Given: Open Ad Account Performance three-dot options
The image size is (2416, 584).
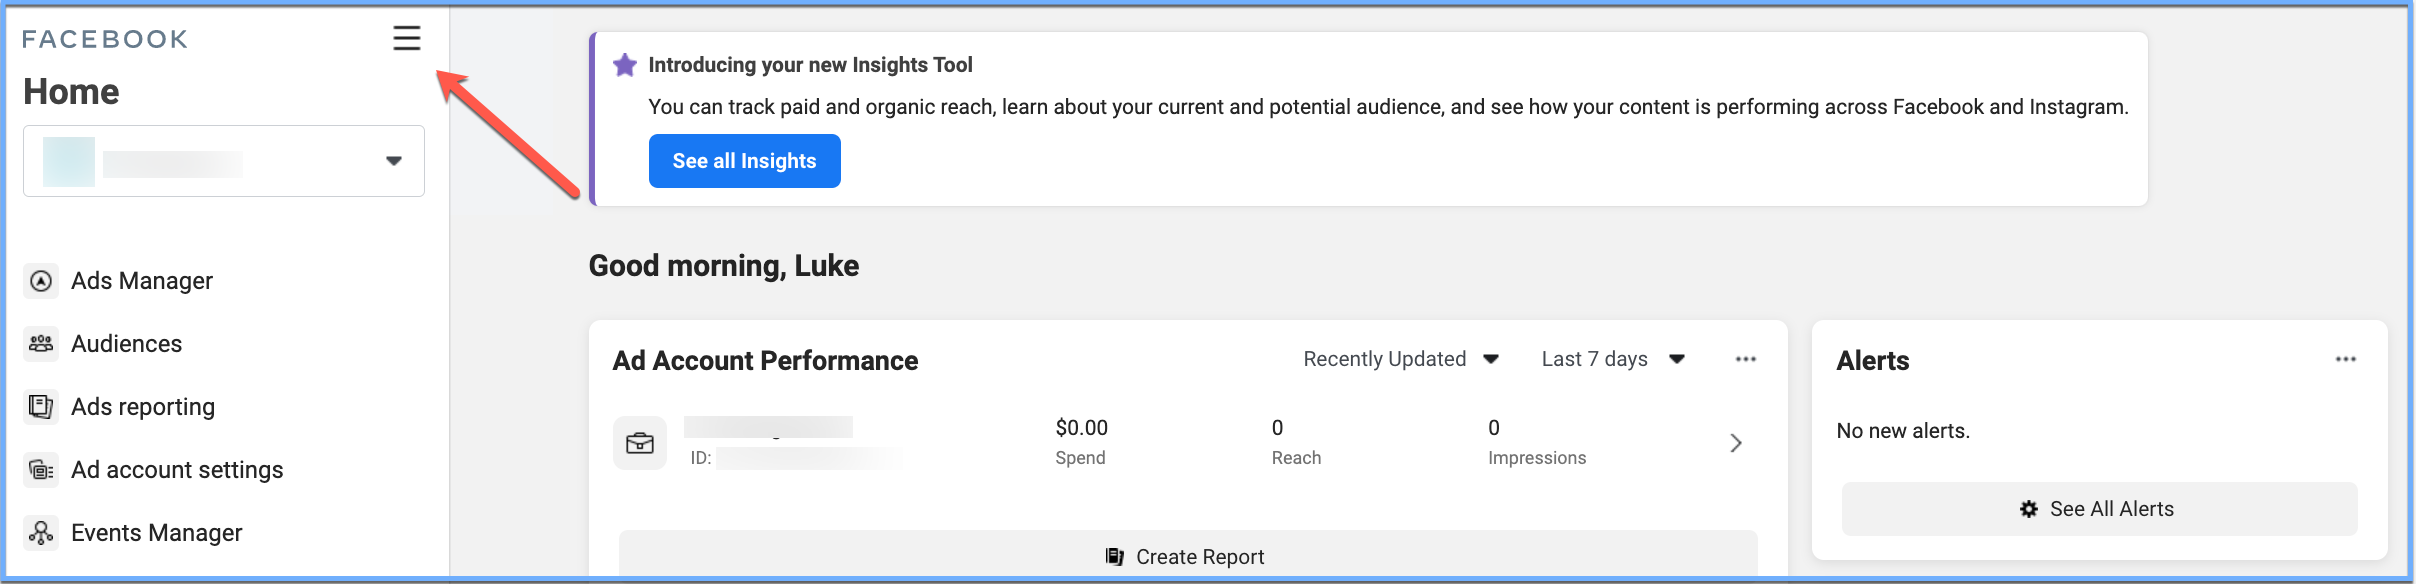Looking at the screenshot, I should pos(1746,359).
